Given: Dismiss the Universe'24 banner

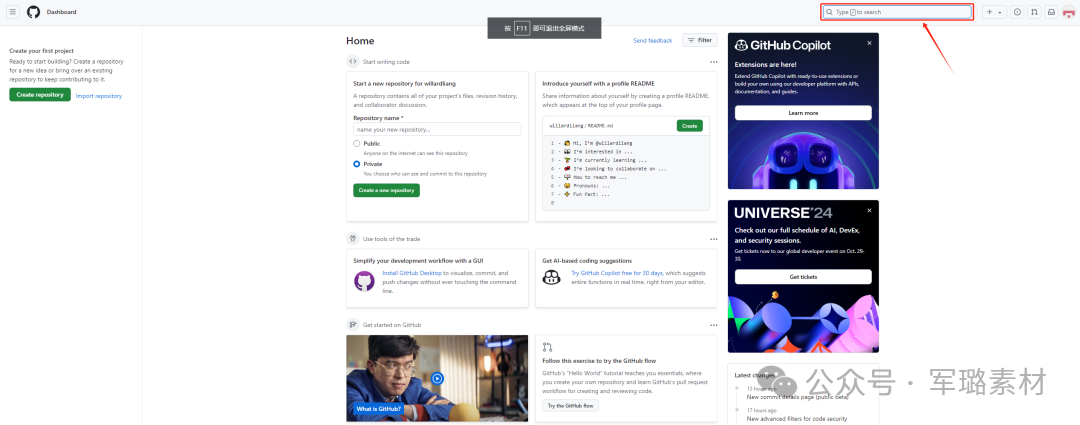Looking at the screenshot, I should (x=869, y=210).
